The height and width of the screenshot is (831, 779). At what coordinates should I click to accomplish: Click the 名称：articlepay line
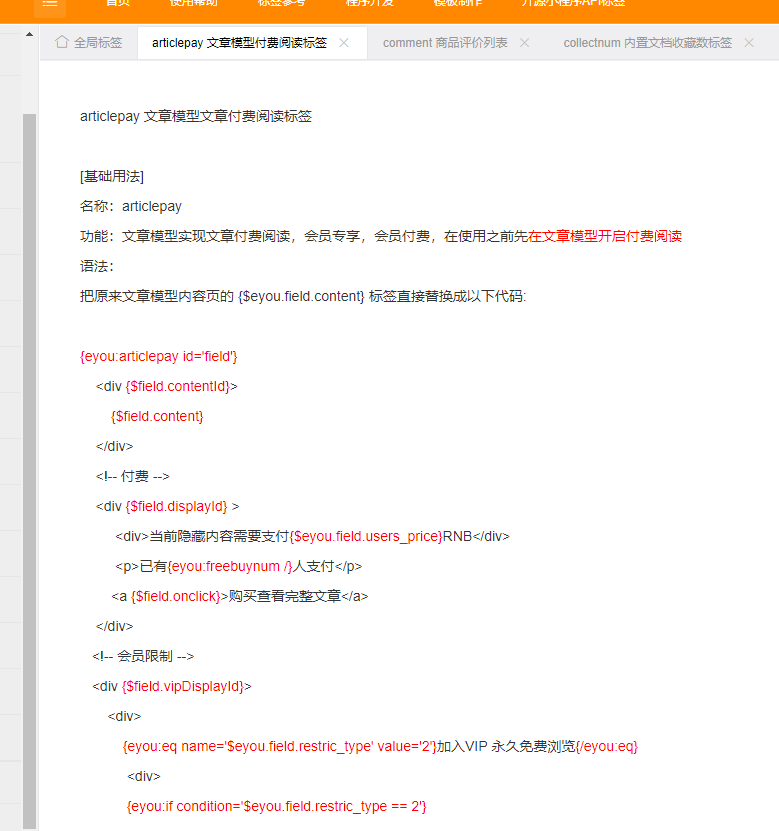pos(131,206)
